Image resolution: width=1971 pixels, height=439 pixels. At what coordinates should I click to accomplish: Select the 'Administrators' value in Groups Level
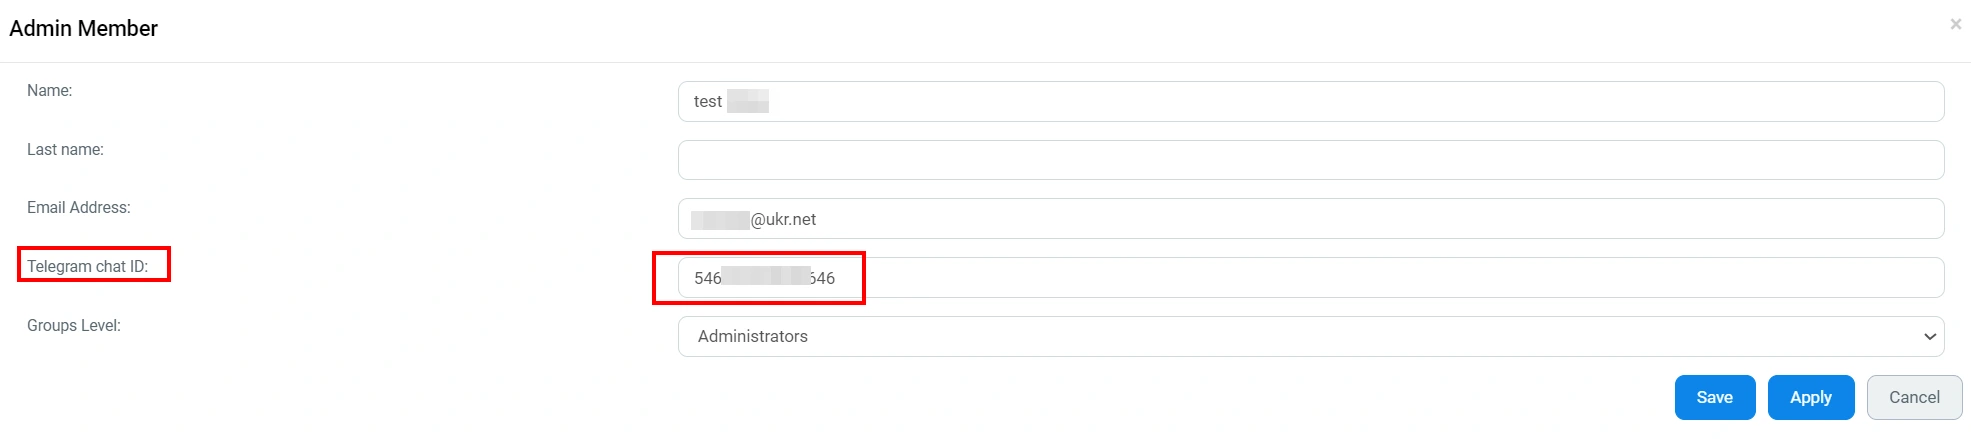(x=753, y=337)
